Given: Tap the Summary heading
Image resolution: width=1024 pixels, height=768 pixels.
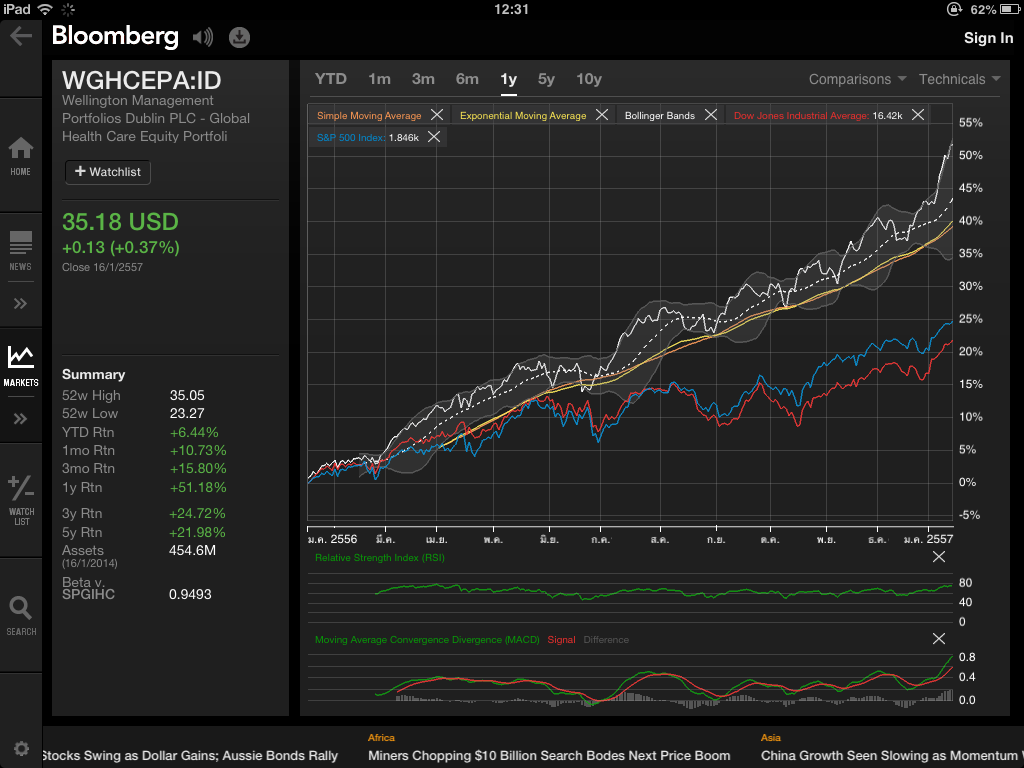Looking at the screenshot, I should [x=93, y=374].
